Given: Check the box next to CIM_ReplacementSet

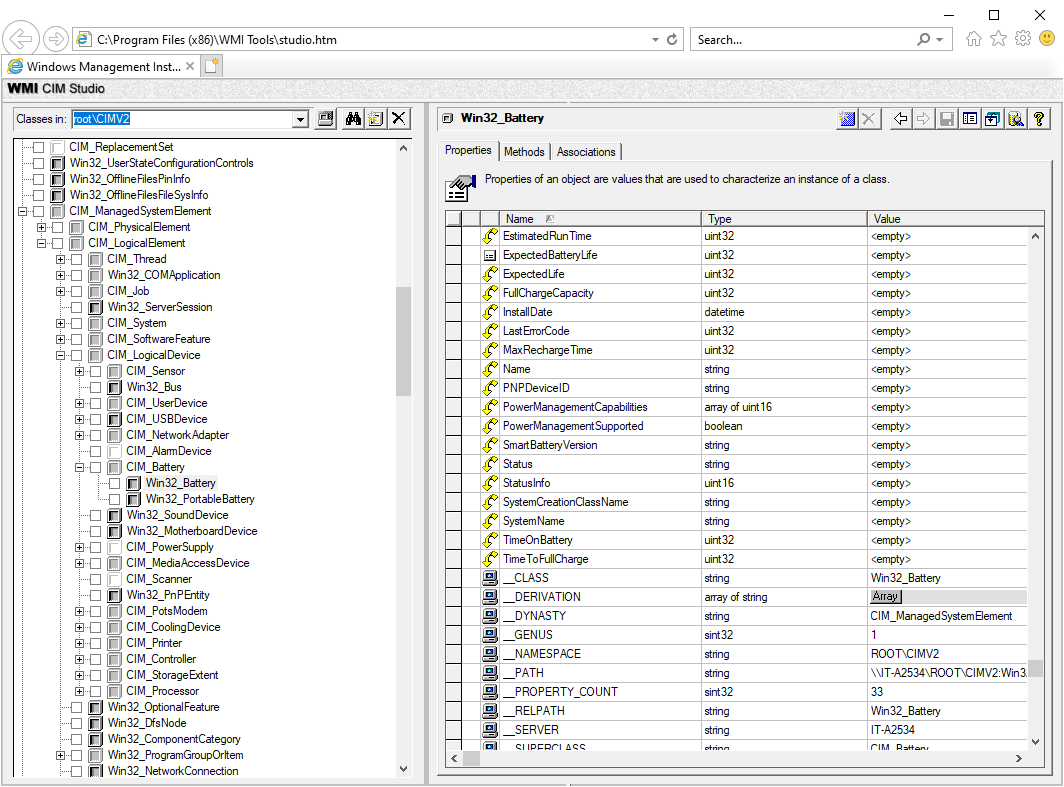Looking at the screenshot, I should tap(39, 147).
